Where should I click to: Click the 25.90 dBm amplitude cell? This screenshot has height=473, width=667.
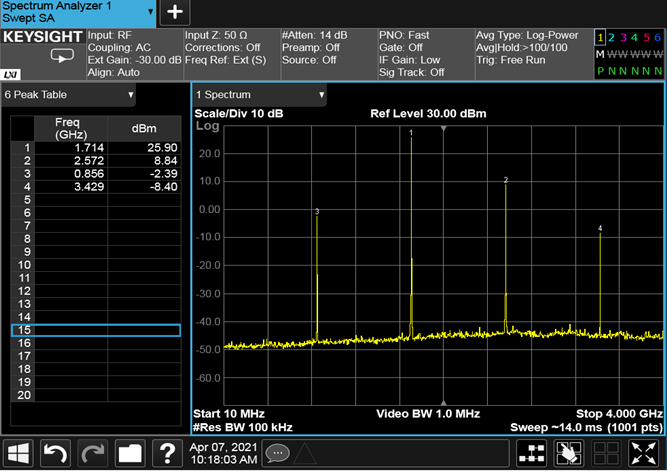click(144, 148)
